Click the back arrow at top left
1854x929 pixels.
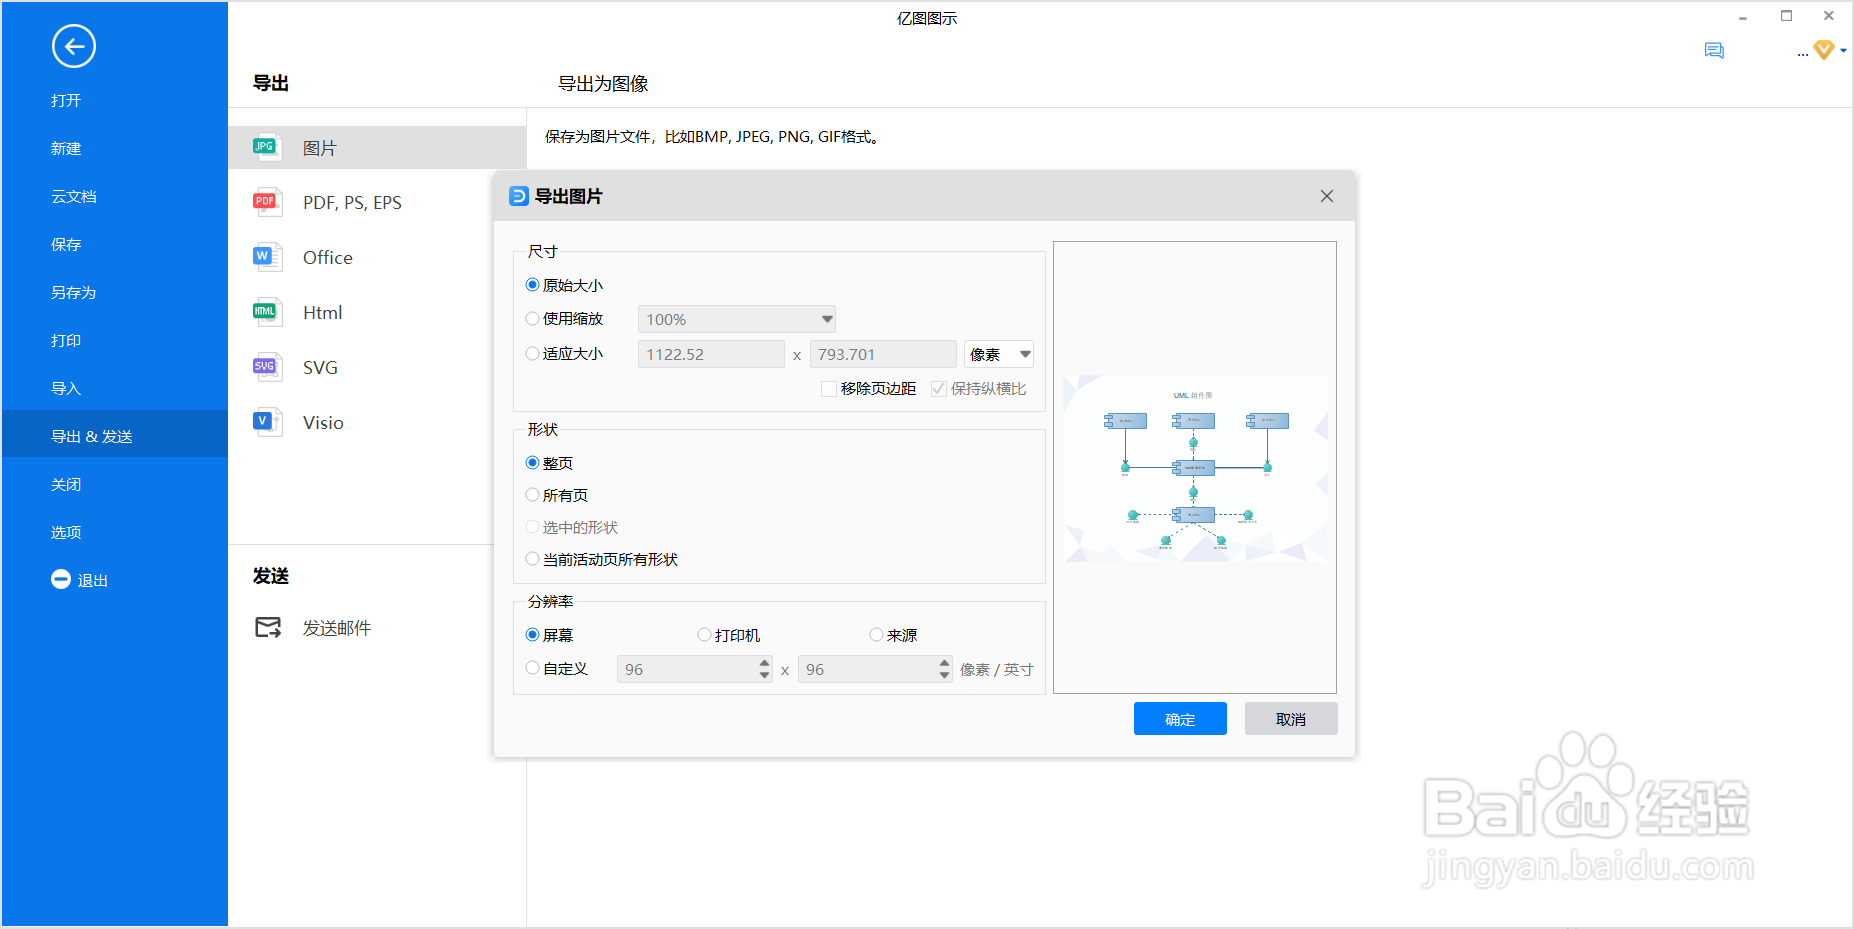(x=73, y=46)
